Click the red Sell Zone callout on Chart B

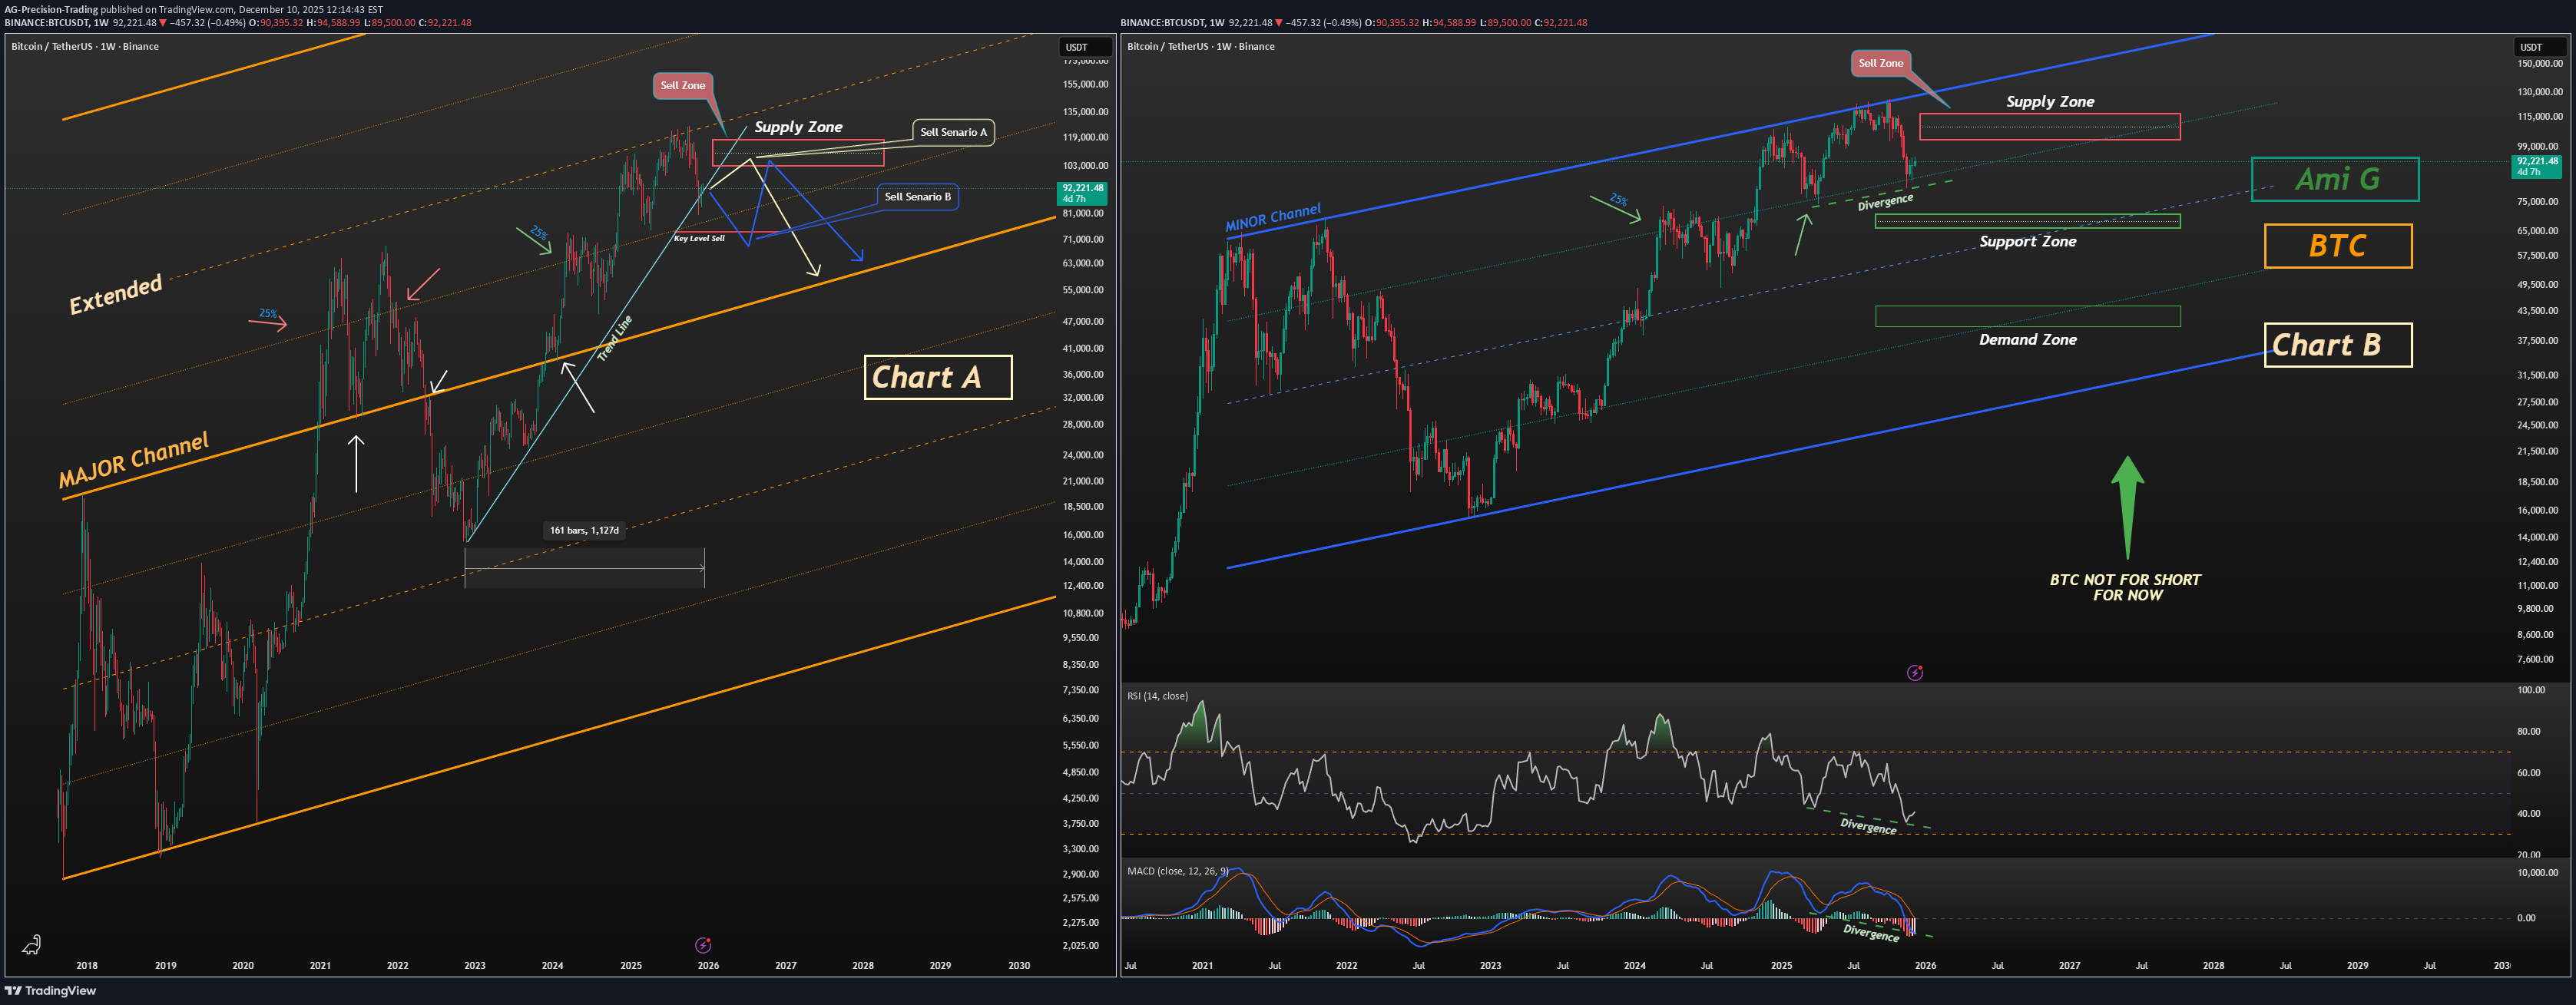tap(1880, 63)
